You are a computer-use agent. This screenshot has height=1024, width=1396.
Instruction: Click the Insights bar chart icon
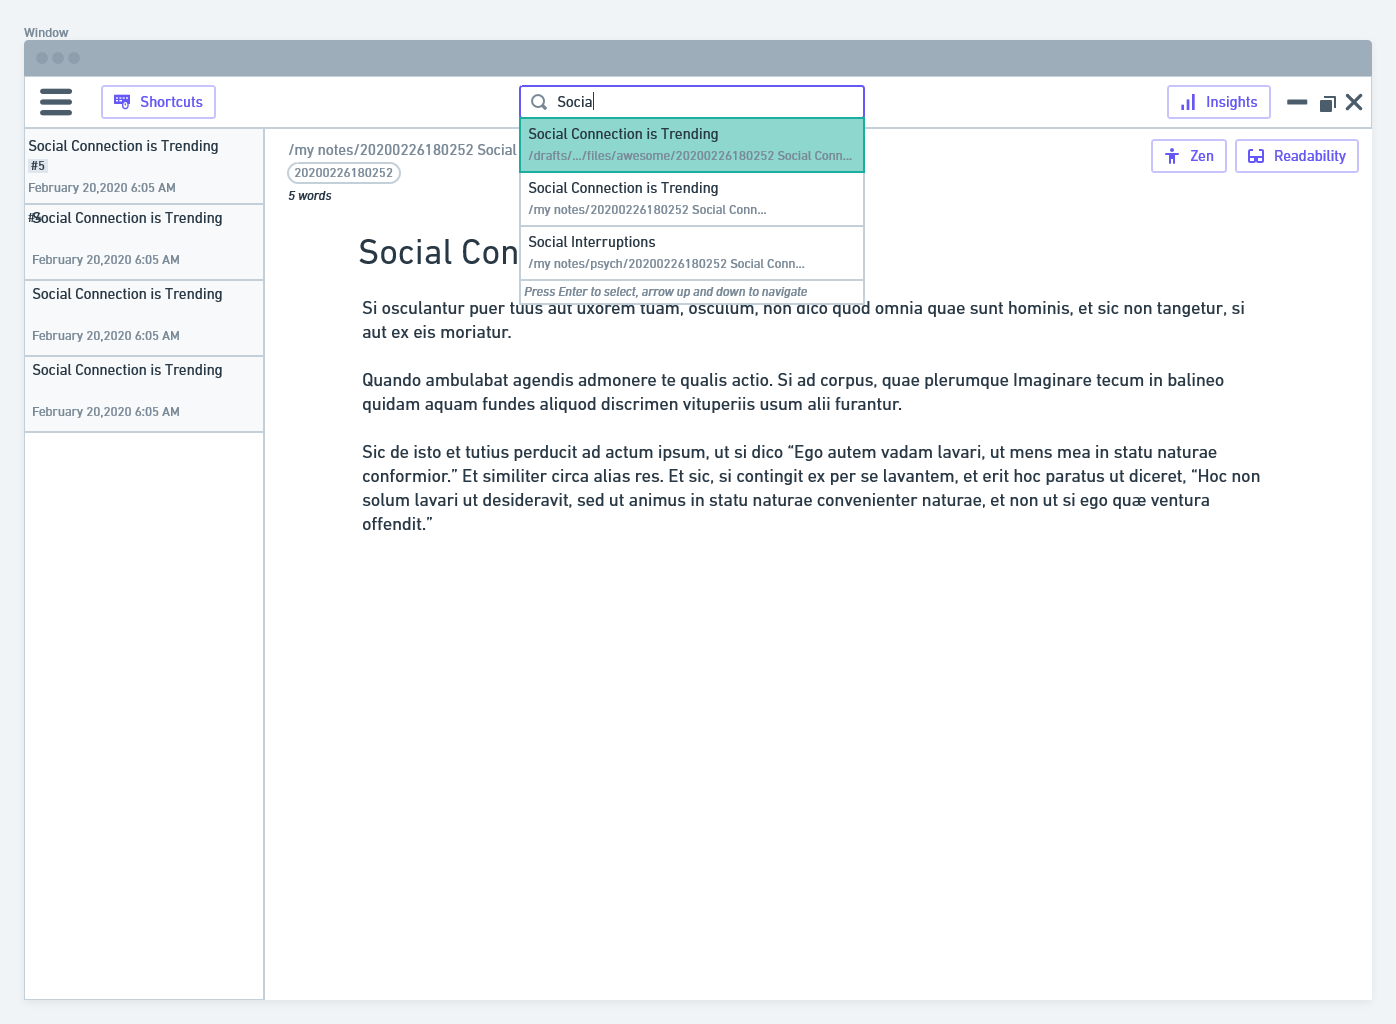[x=1188, y=102]
